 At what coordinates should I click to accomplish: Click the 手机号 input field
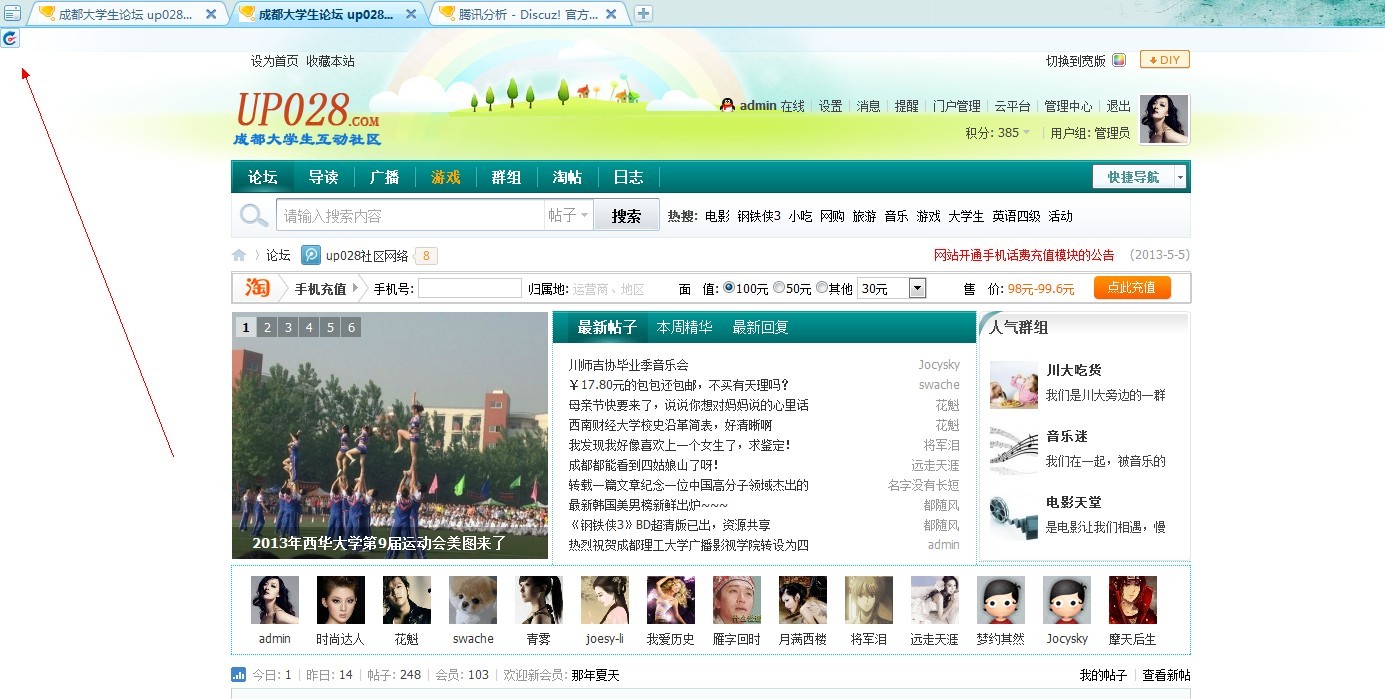click(470, 288)
